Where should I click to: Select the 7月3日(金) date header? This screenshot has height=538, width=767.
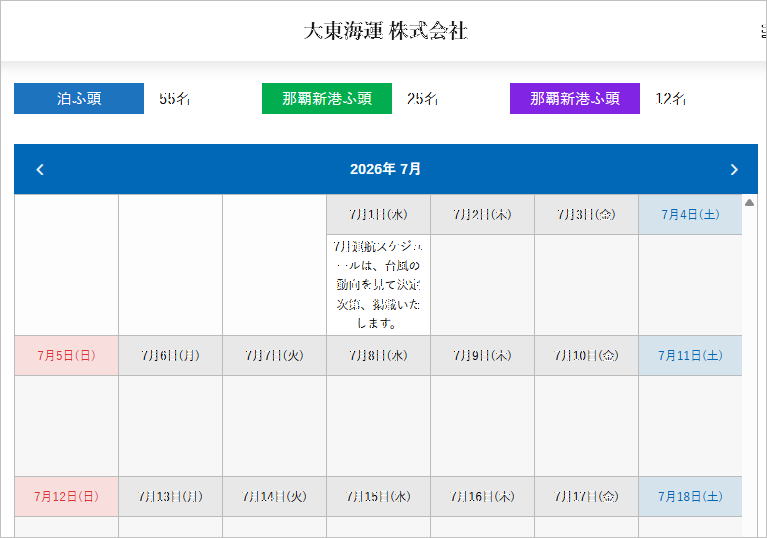click(586, 215)
